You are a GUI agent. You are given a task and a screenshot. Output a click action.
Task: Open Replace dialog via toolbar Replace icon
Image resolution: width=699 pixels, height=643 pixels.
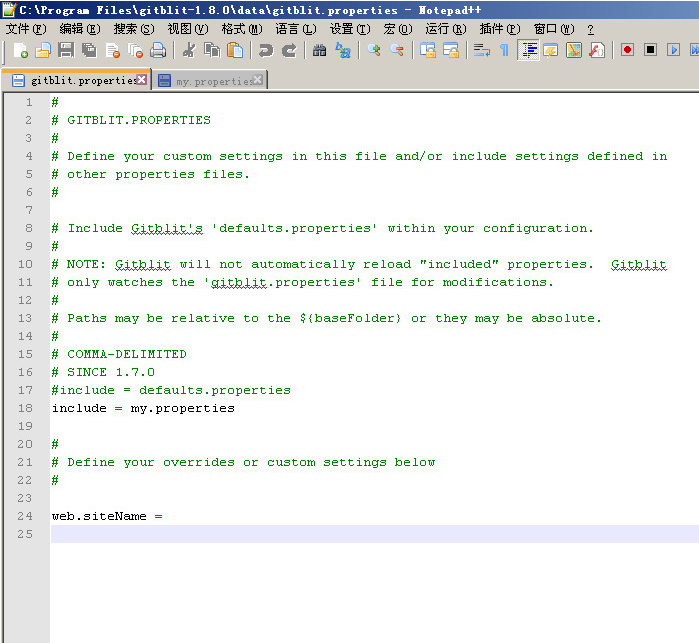tap(342, 50)
